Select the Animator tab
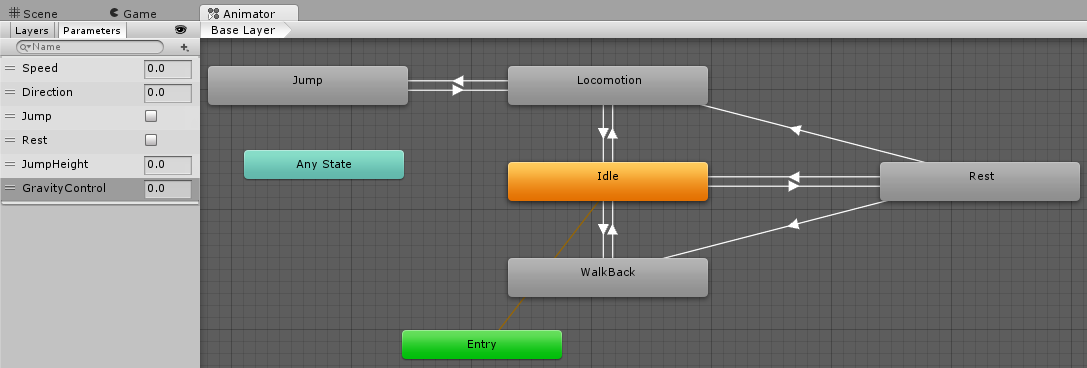 pyautogui.click(x=249, y=13)
